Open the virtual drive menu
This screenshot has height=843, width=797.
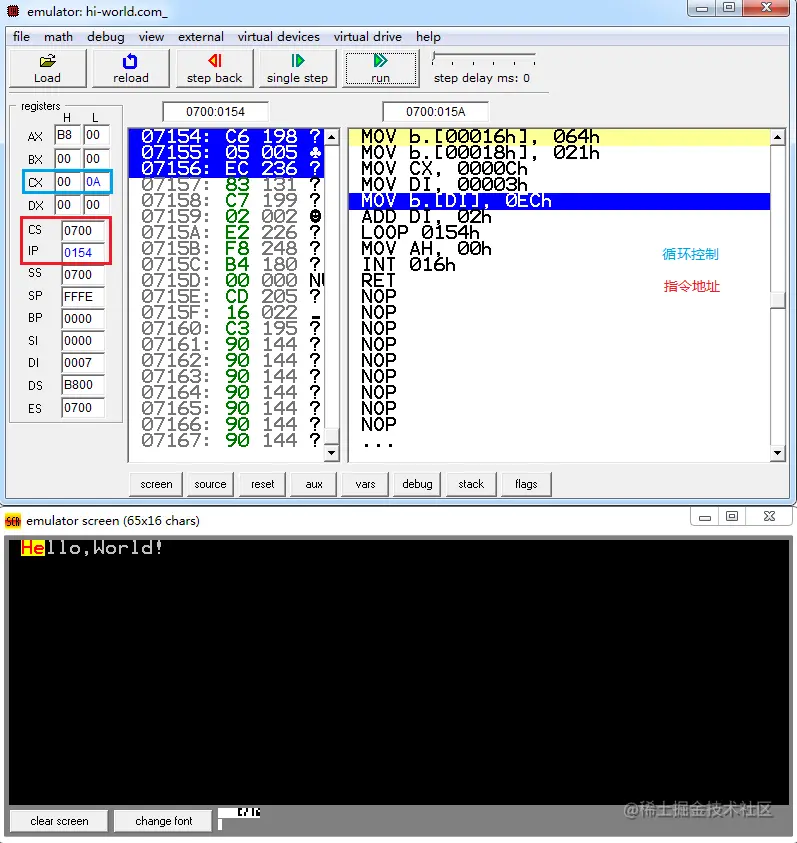(x=367, y=37)
